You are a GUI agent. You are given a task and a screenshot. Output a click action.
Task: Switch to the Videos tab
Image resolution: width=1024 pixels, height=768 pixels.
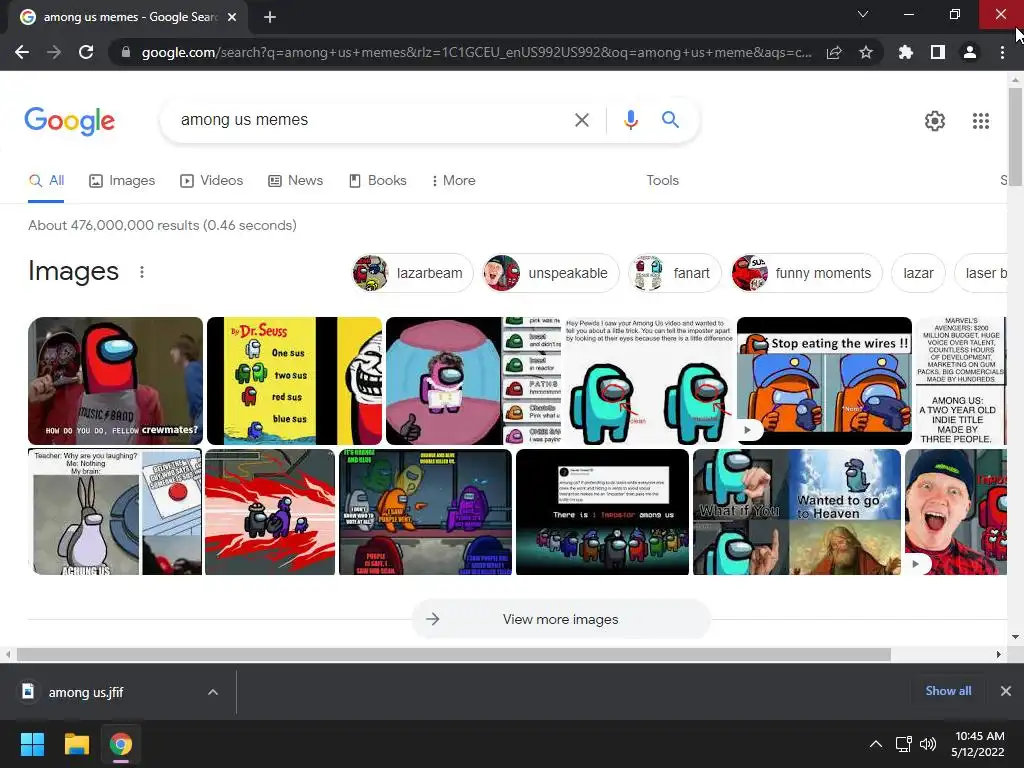click(212, 181)
